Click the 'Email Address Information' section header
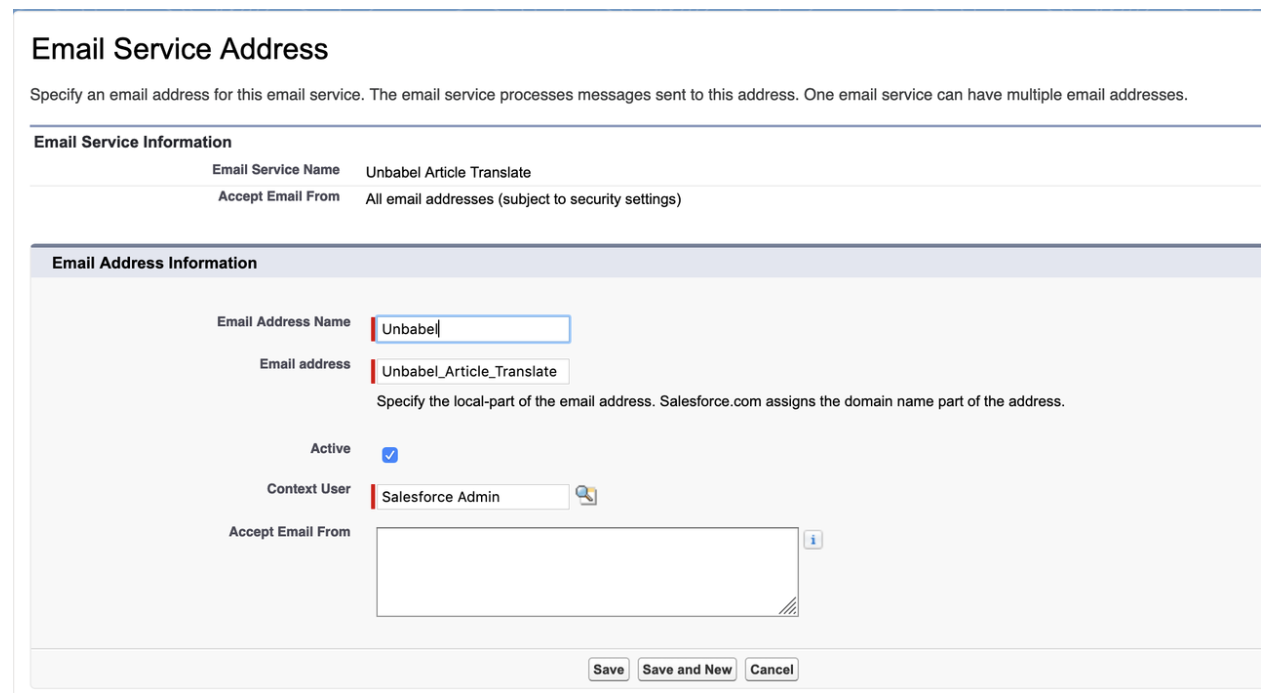The height and width of the screenshot is (699, 1281). tap(154, 263)
